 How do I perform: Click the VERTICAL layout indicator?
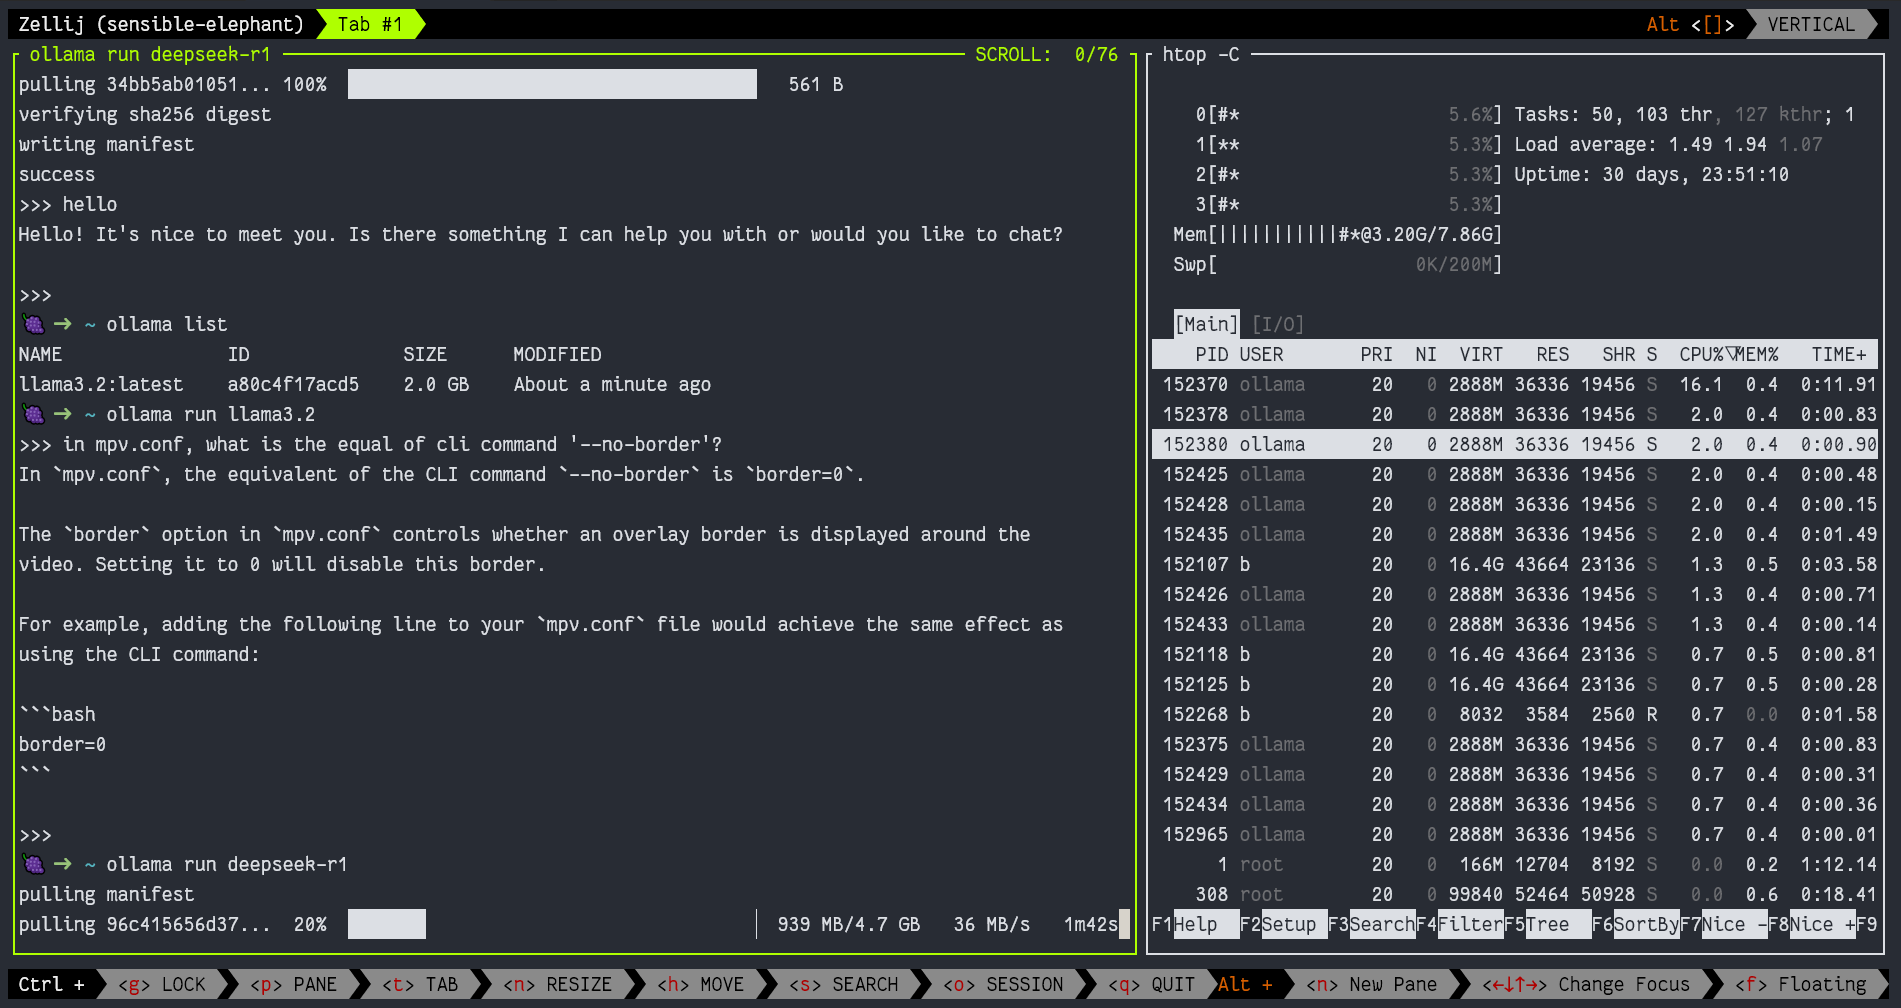click(1811, 24)
